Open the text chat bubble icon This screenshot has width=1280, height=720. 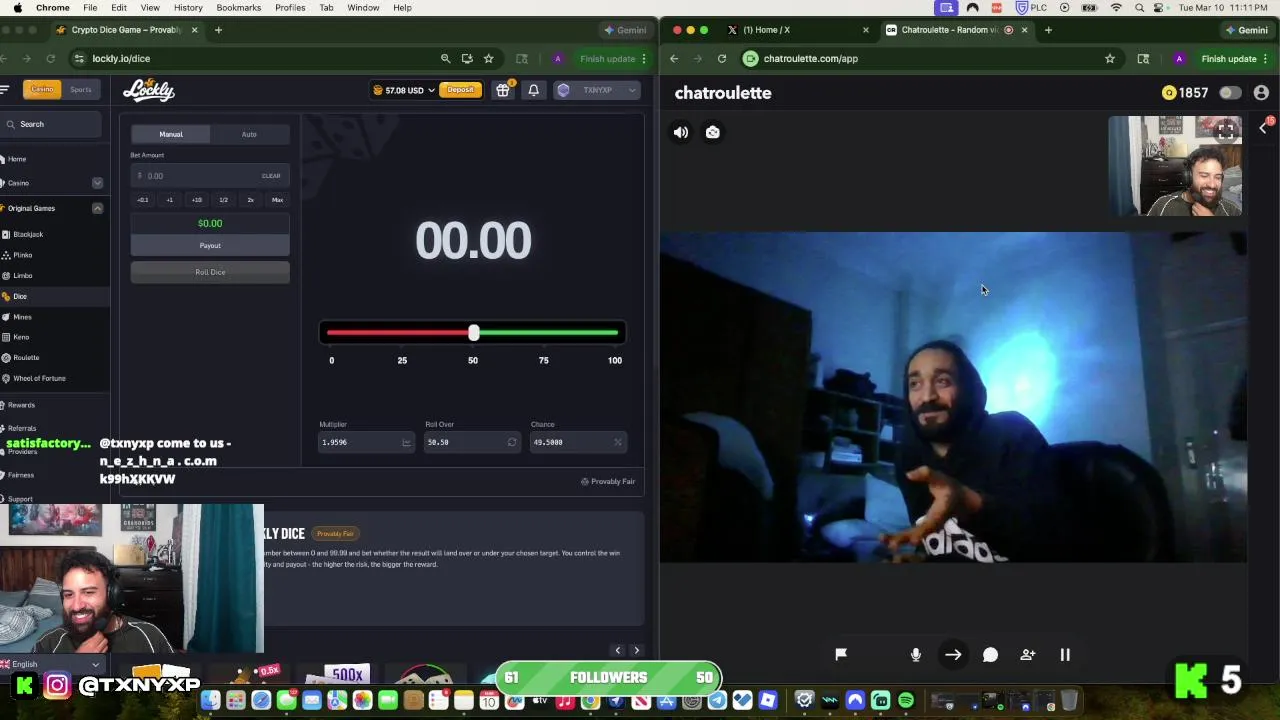point(990,654)
